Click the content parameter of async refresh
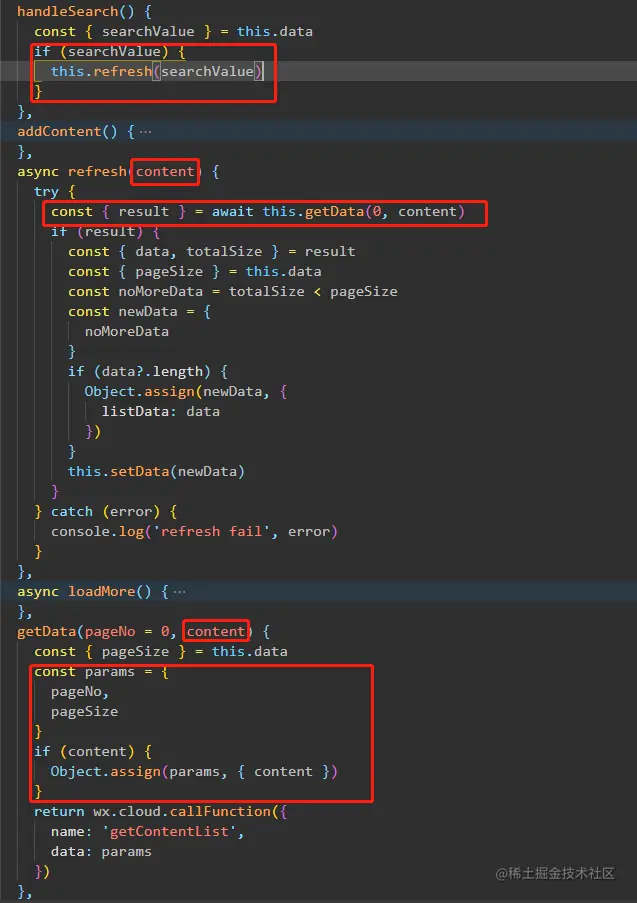This screenshot has width=637, height=903. point(165,172)
